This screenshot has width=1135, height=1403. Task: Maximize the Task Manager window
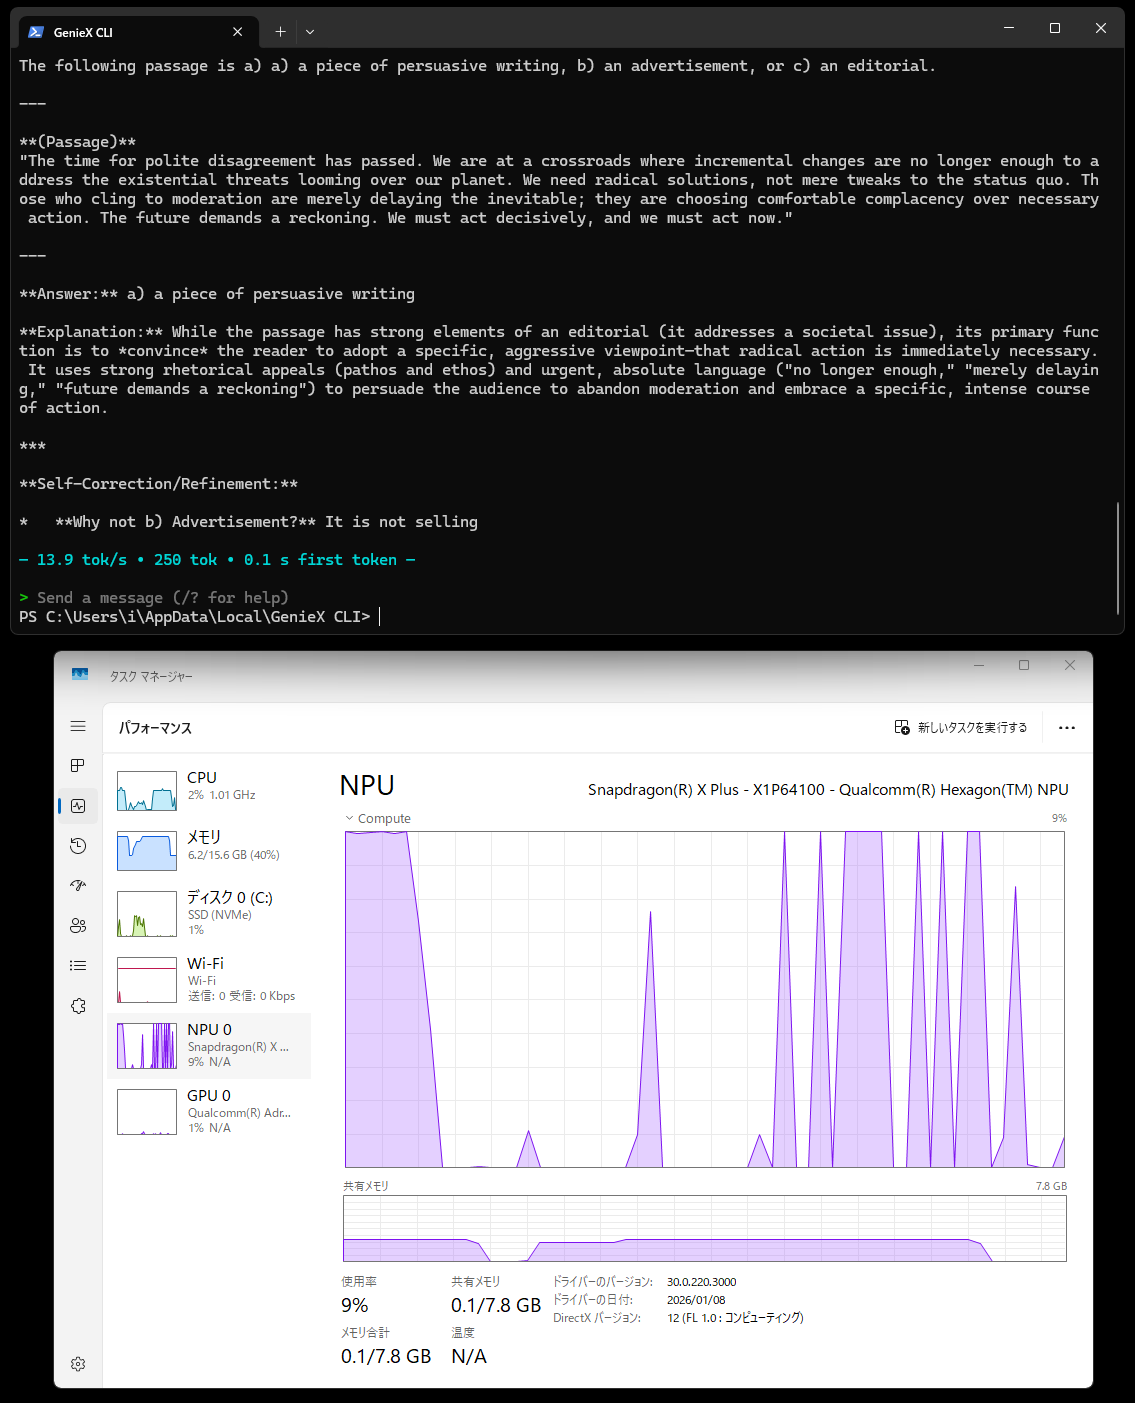pos(1024,665)
